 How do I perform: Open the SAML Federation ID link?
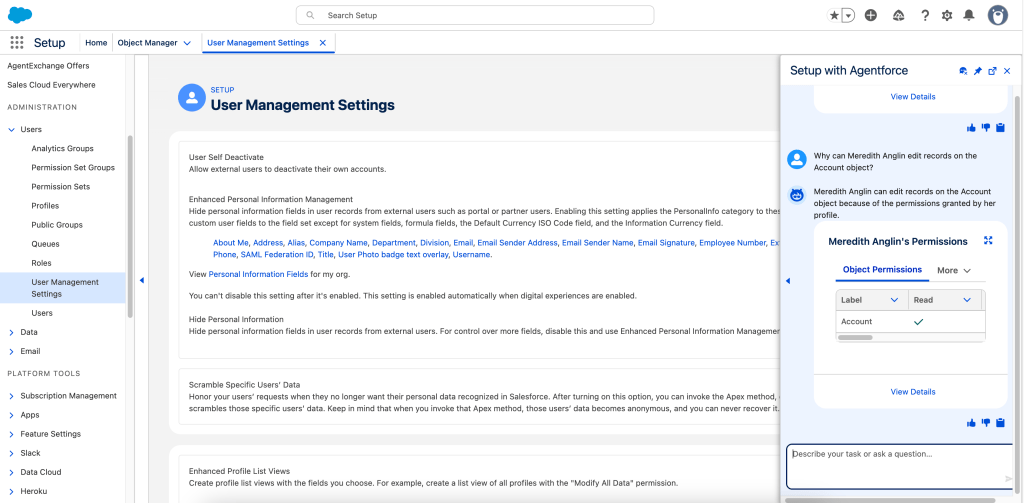[277, 254]
